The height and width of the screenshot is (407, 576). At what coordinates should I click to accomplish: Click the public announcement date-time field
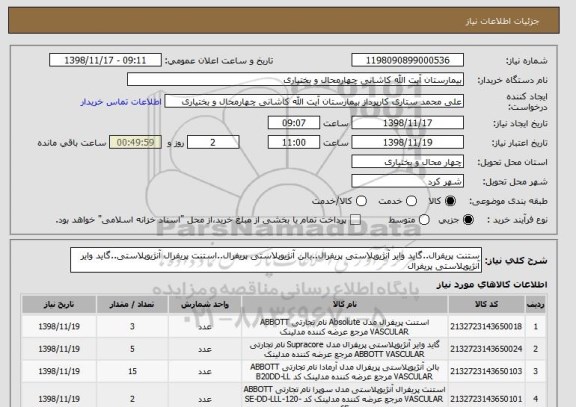[x=105, y=60]
